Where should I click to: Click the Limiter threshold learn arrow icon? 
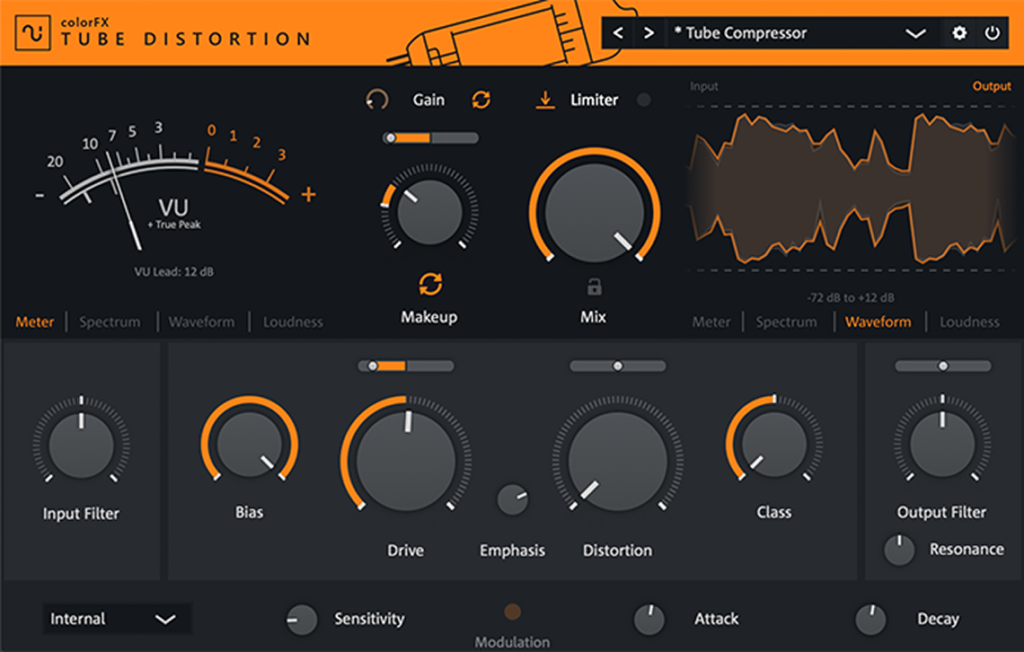[x=545, y=100]
